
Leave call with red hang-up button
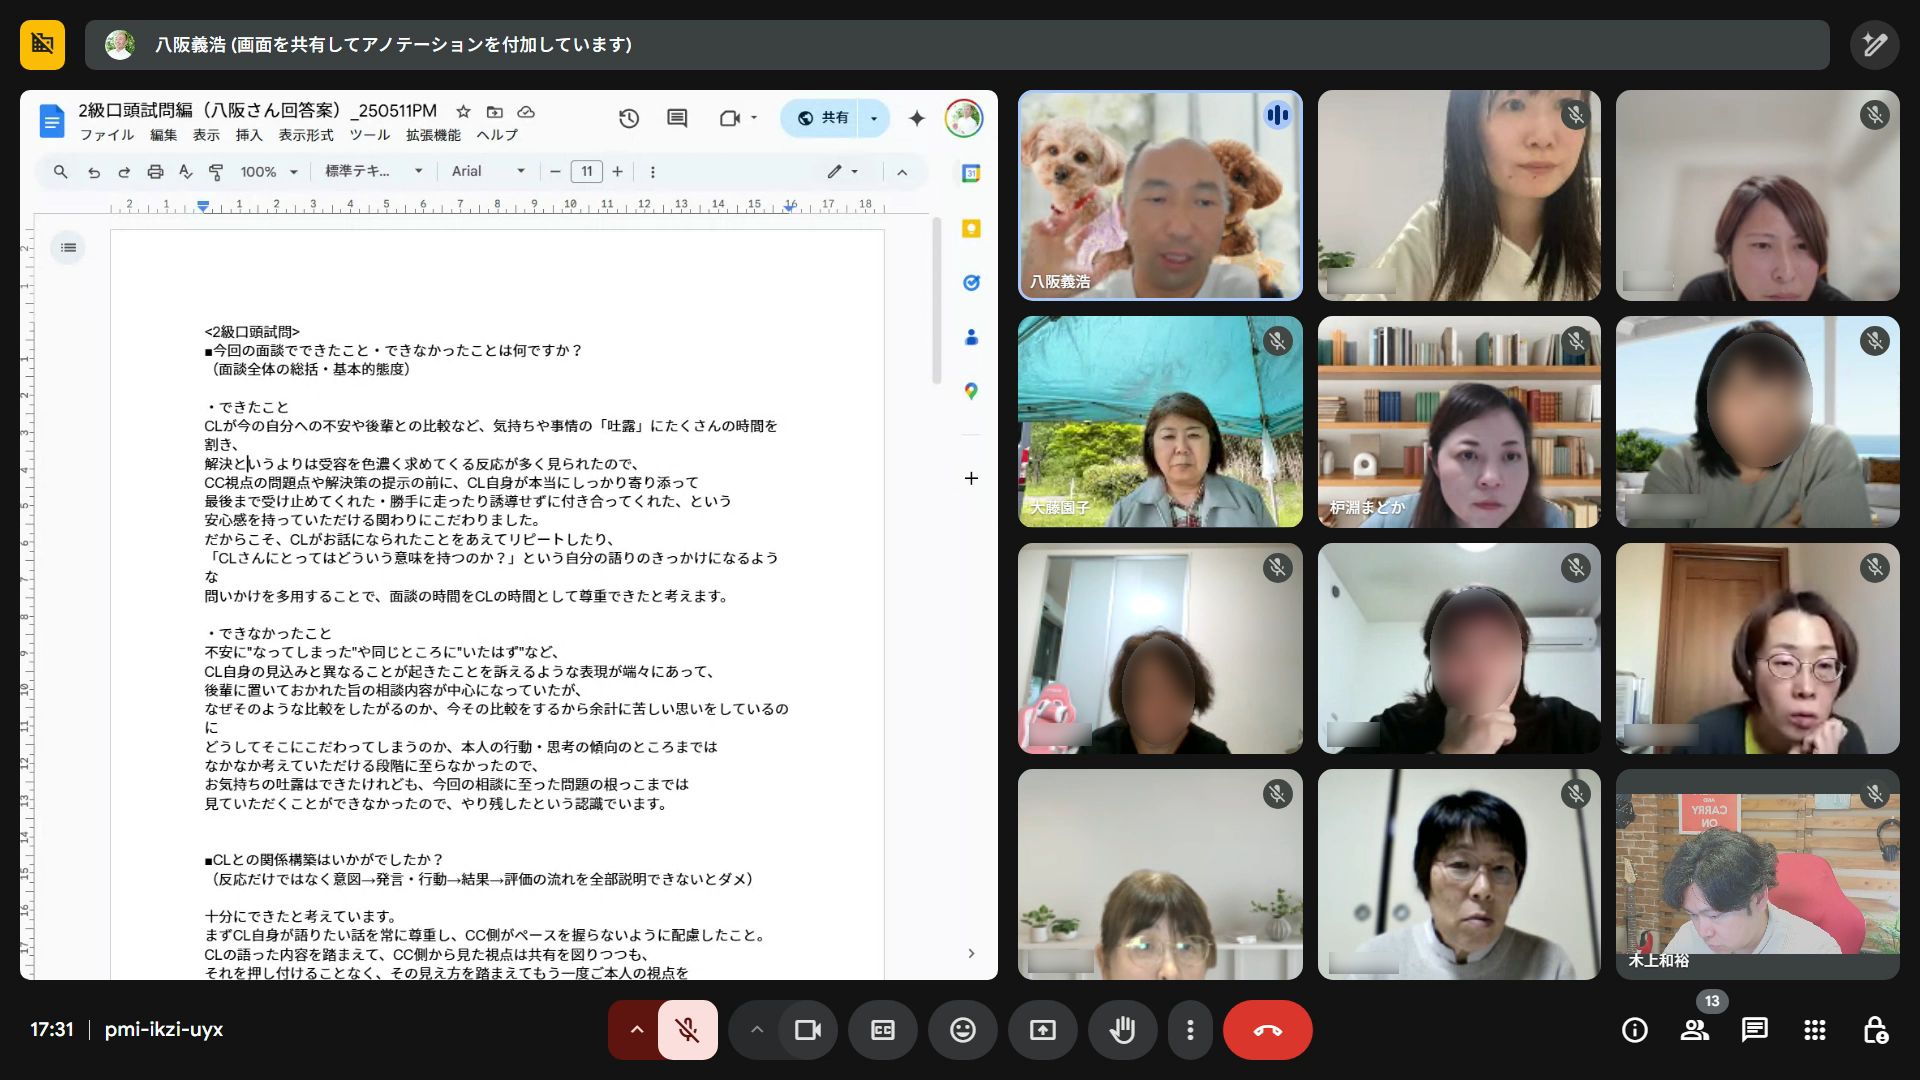(x=1267, y=1030)
